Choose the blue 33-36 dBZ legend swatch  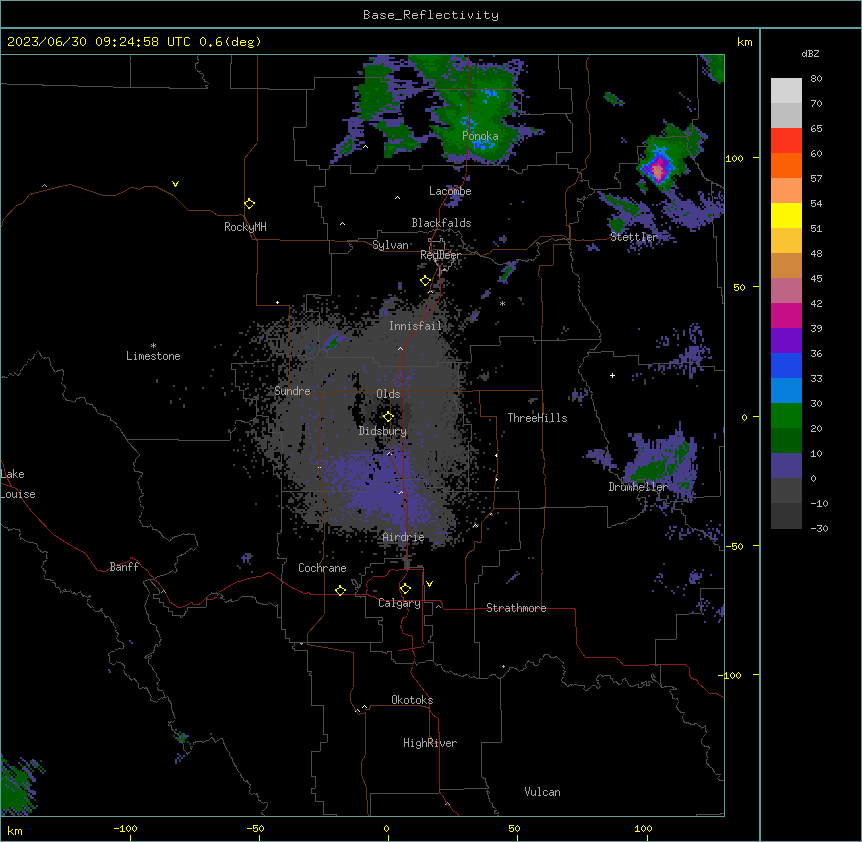click(786, 365)
